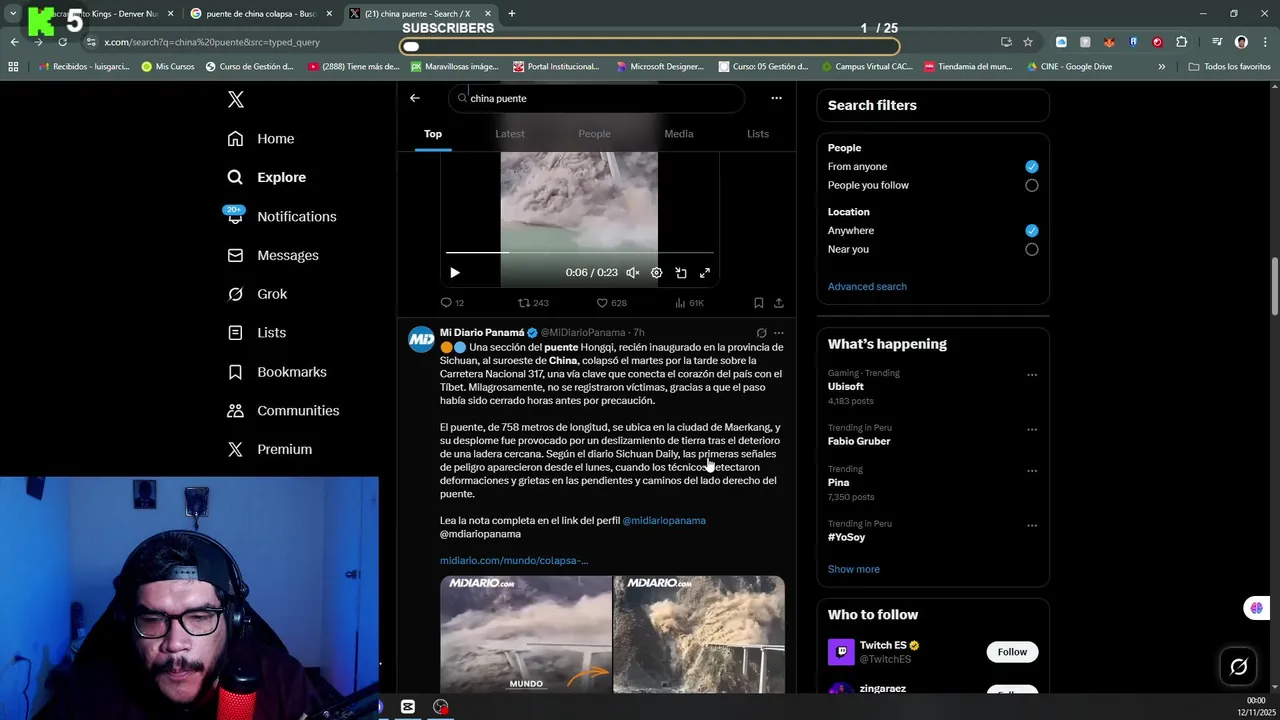View analytics showing 61K views
The height and width of the screenshot is (720, 1280).
point(689,303)
